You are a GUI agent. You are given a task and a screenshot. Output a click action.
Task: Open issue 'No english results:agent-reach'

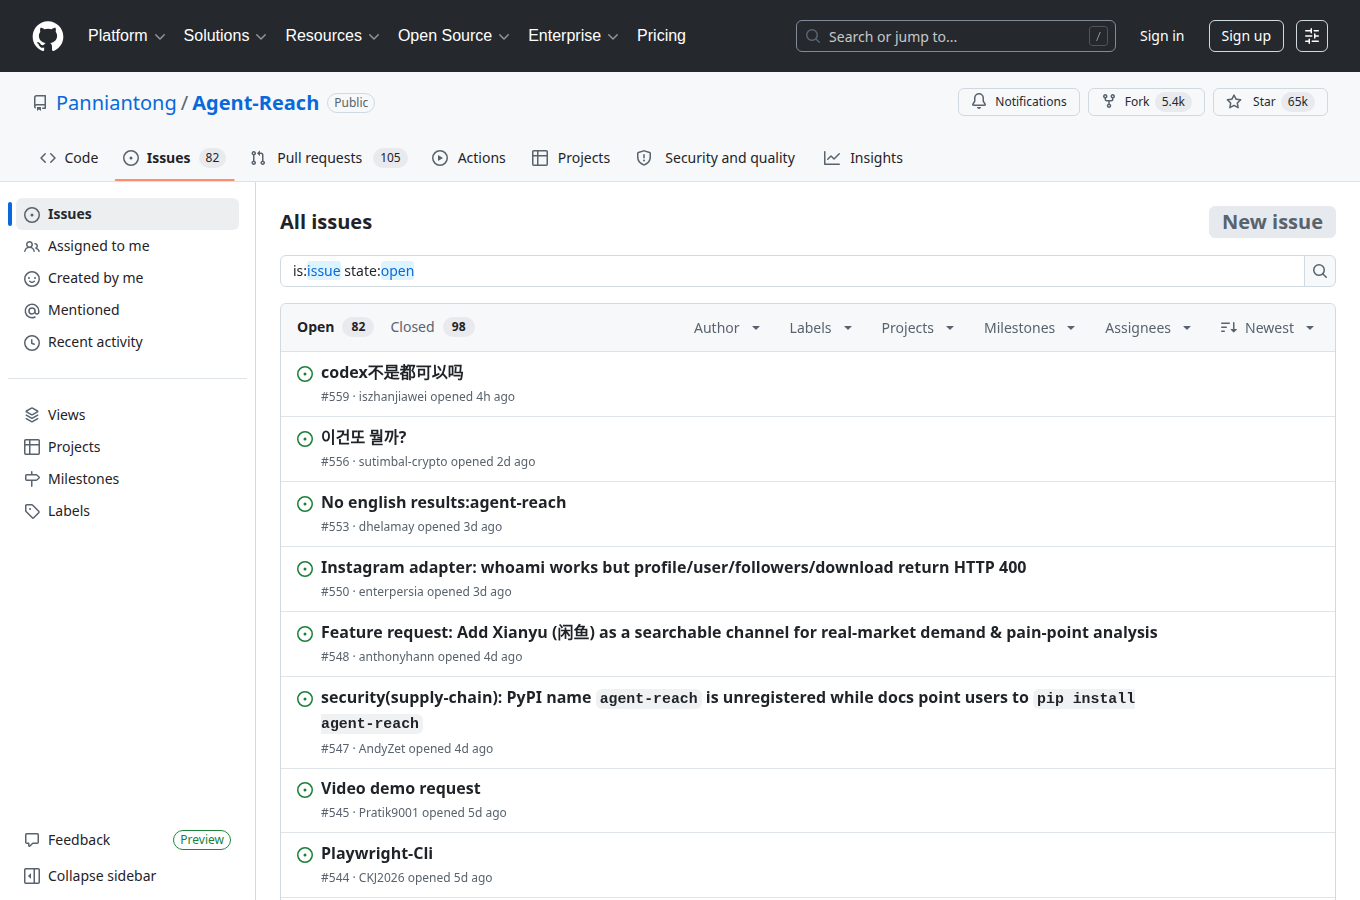(x=443, y=502)
